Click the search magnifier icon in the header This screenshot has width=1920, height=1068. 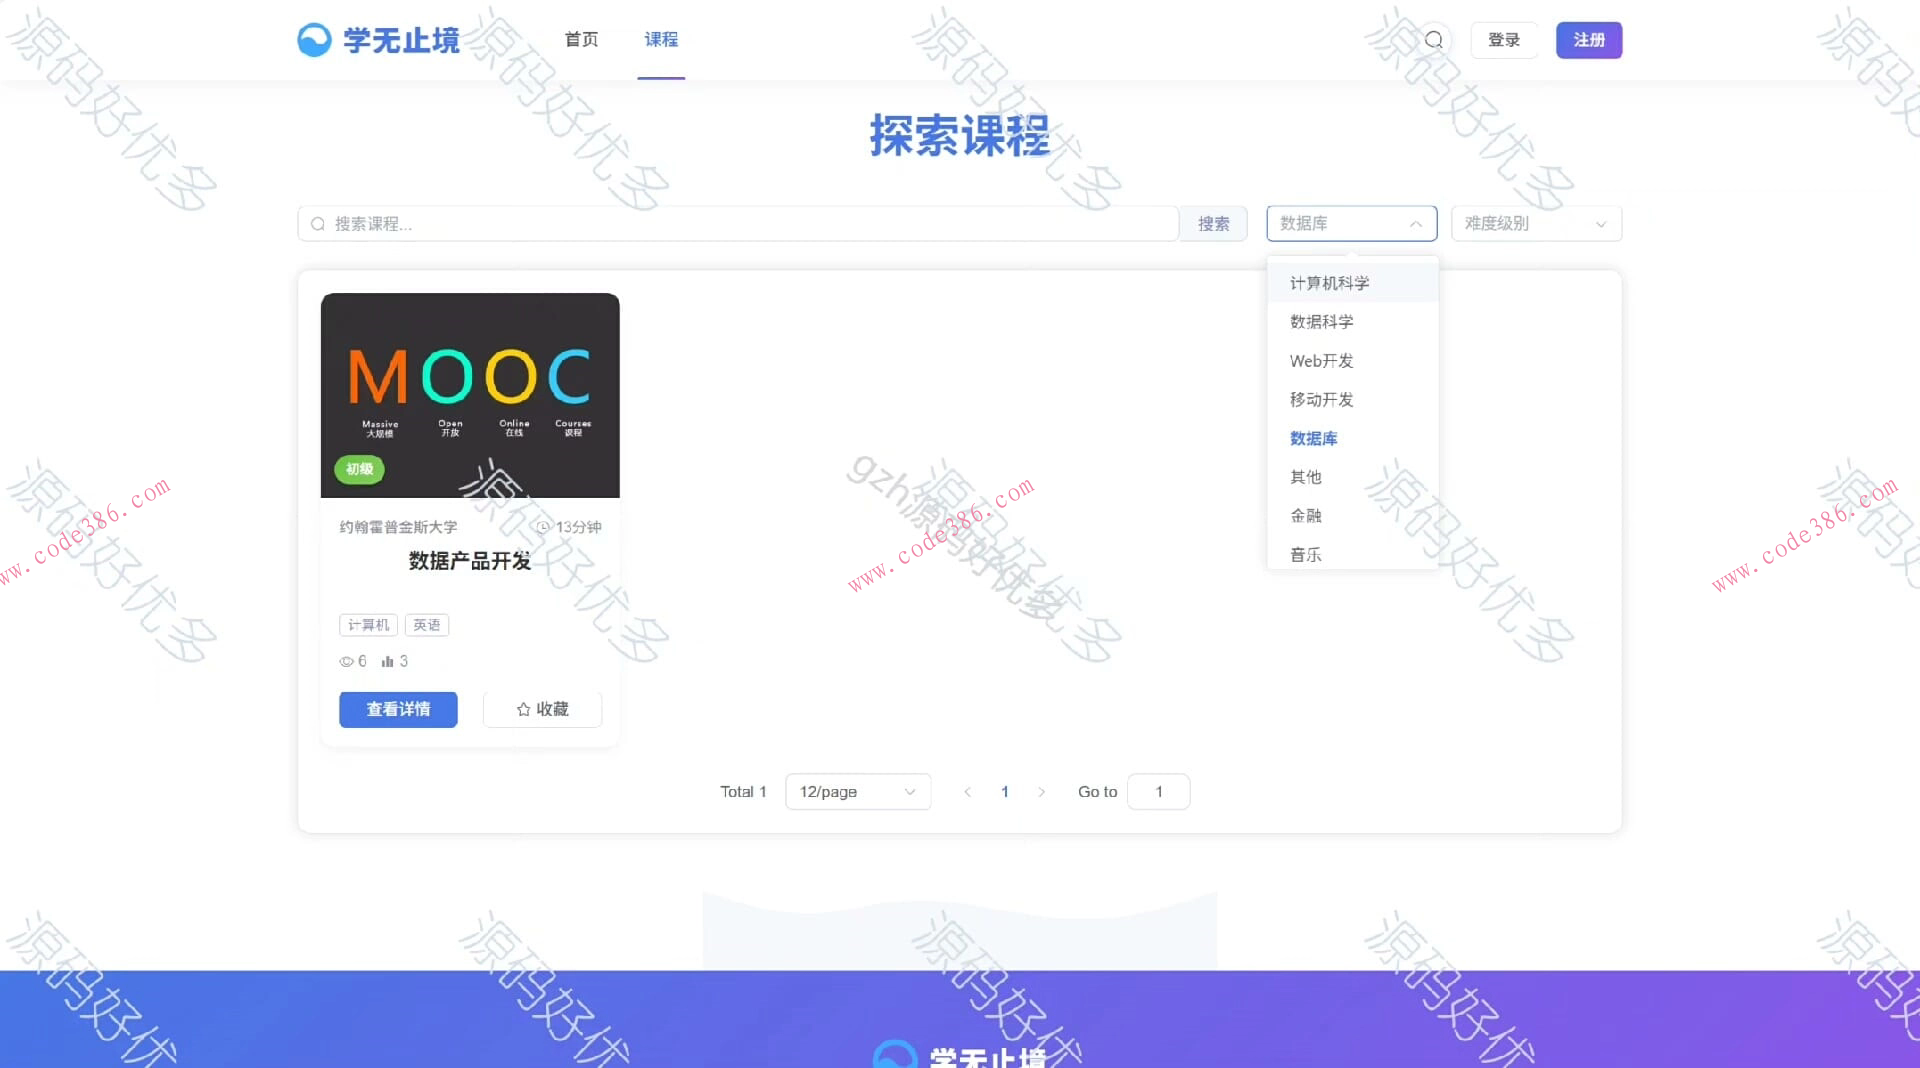tap(1434, 40)
